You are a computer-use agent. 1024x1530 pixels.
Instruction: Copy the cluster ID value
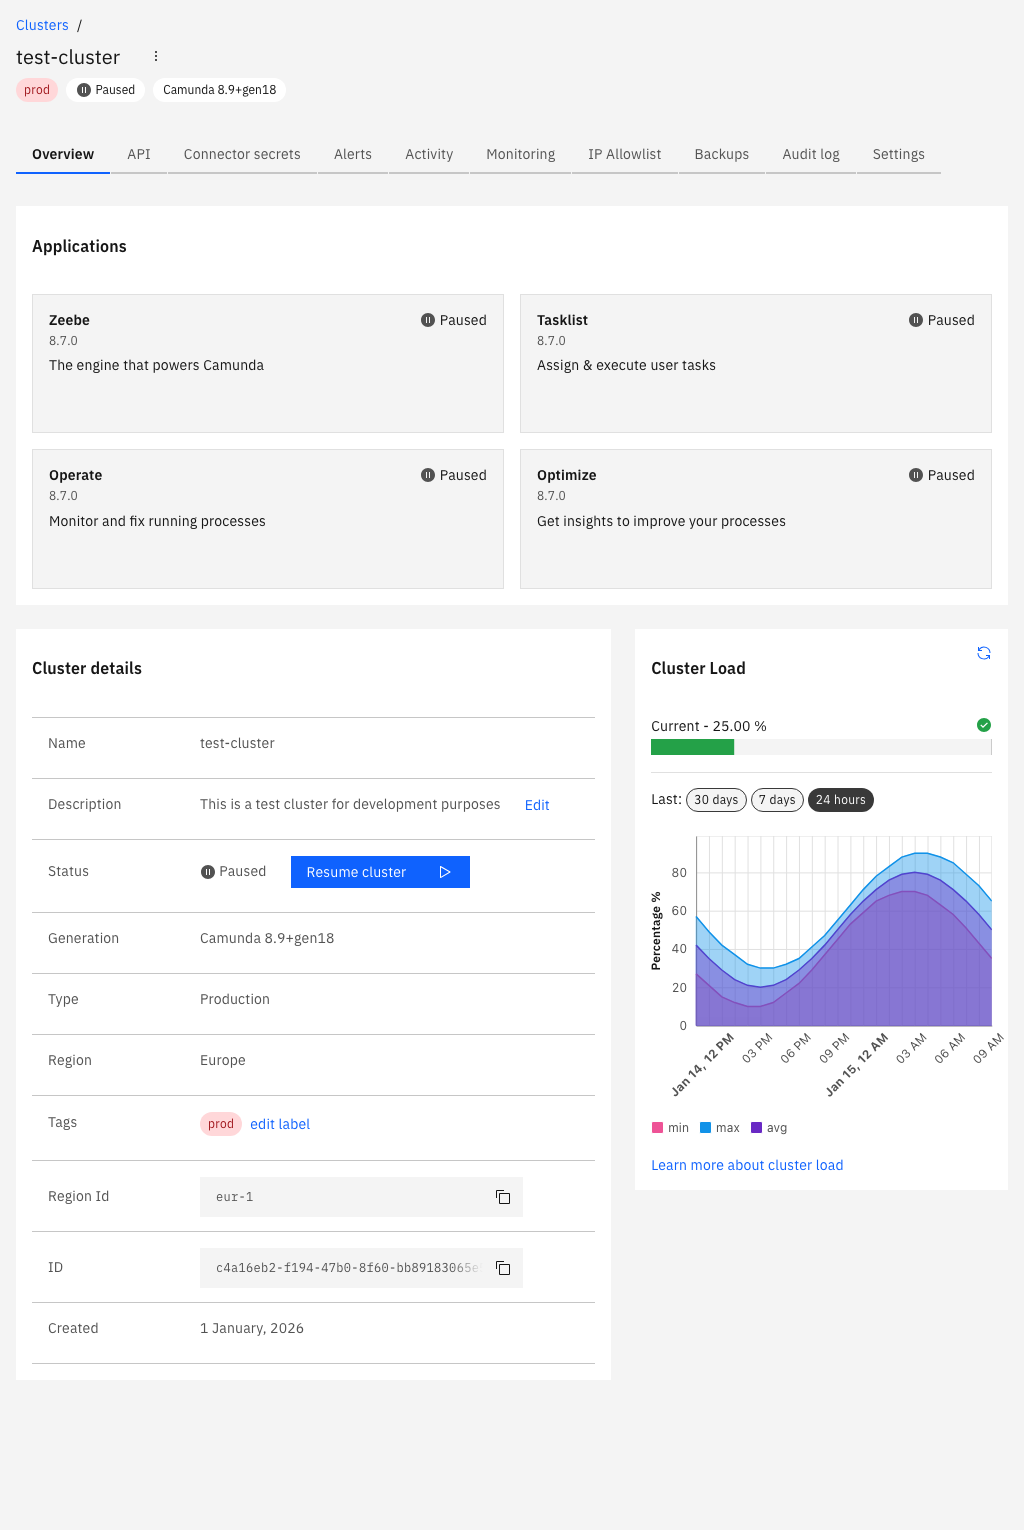(x=503, y=1268)
